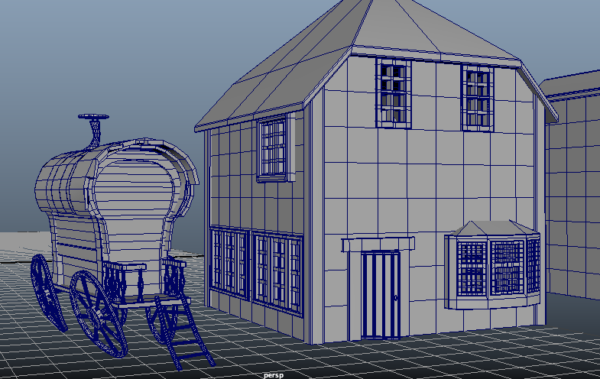600x379 pixels.
Task: Click the wagon's large front wheel
Action: 98,314
